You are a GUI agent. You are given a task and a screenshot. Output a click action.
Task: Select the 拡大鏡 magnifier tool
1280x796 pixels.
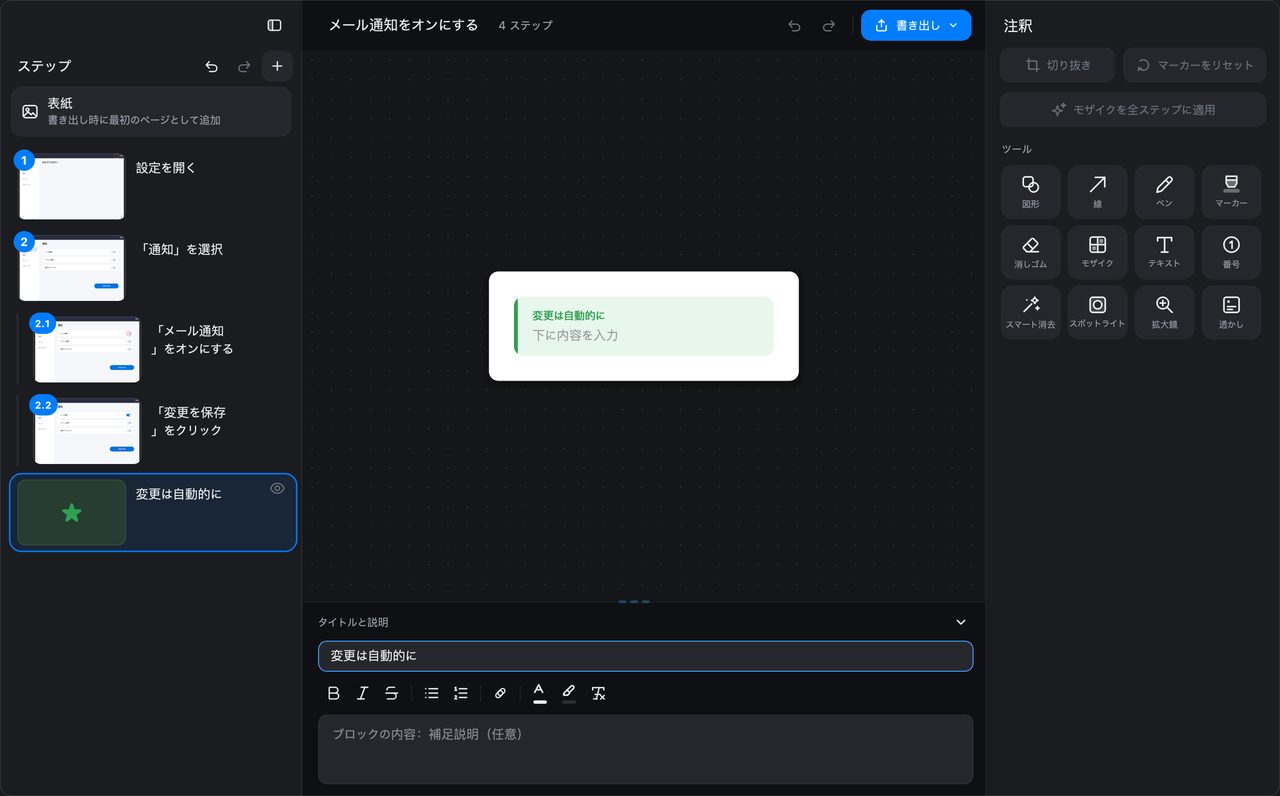[x=1164, y=313]
